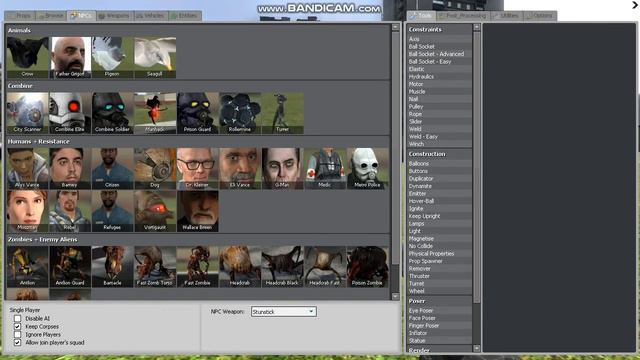Open the Utilities tab
The height and width of the screenshot is (360, 640).
point(507,16)
